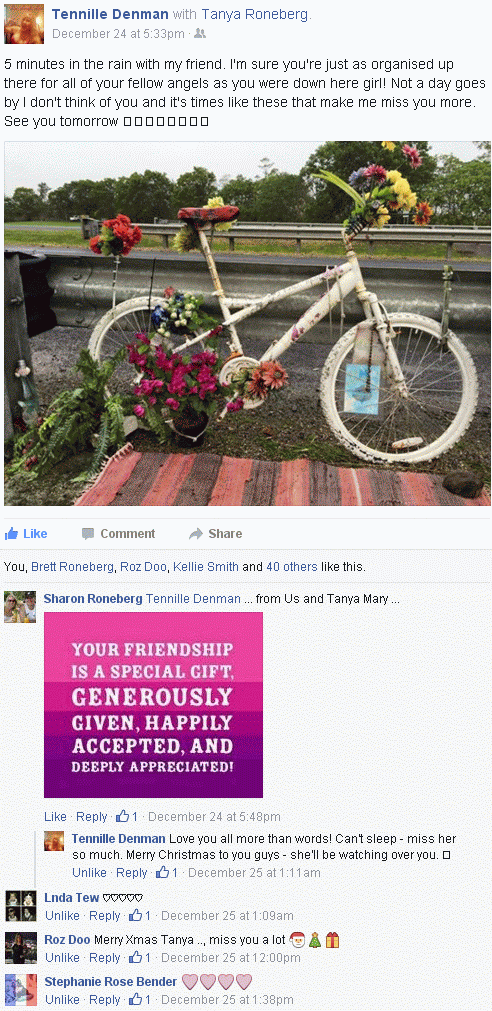Open the white memorial bicycle photo
Screen dimensions: 492x1011
point(247,323)
